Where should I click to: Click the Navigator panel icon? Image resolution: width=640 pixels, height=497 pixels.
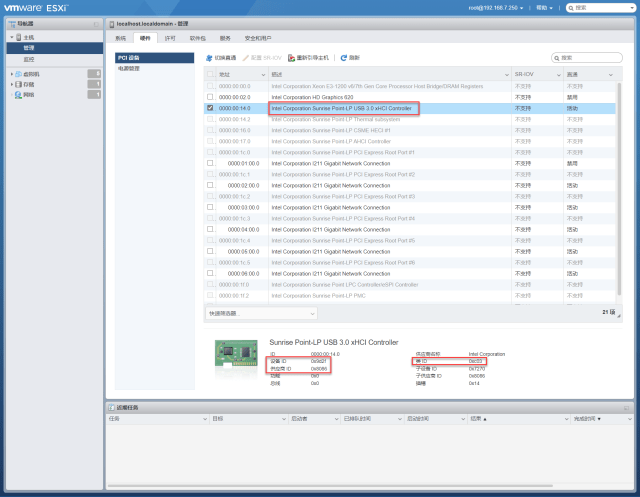pos(12,24)
